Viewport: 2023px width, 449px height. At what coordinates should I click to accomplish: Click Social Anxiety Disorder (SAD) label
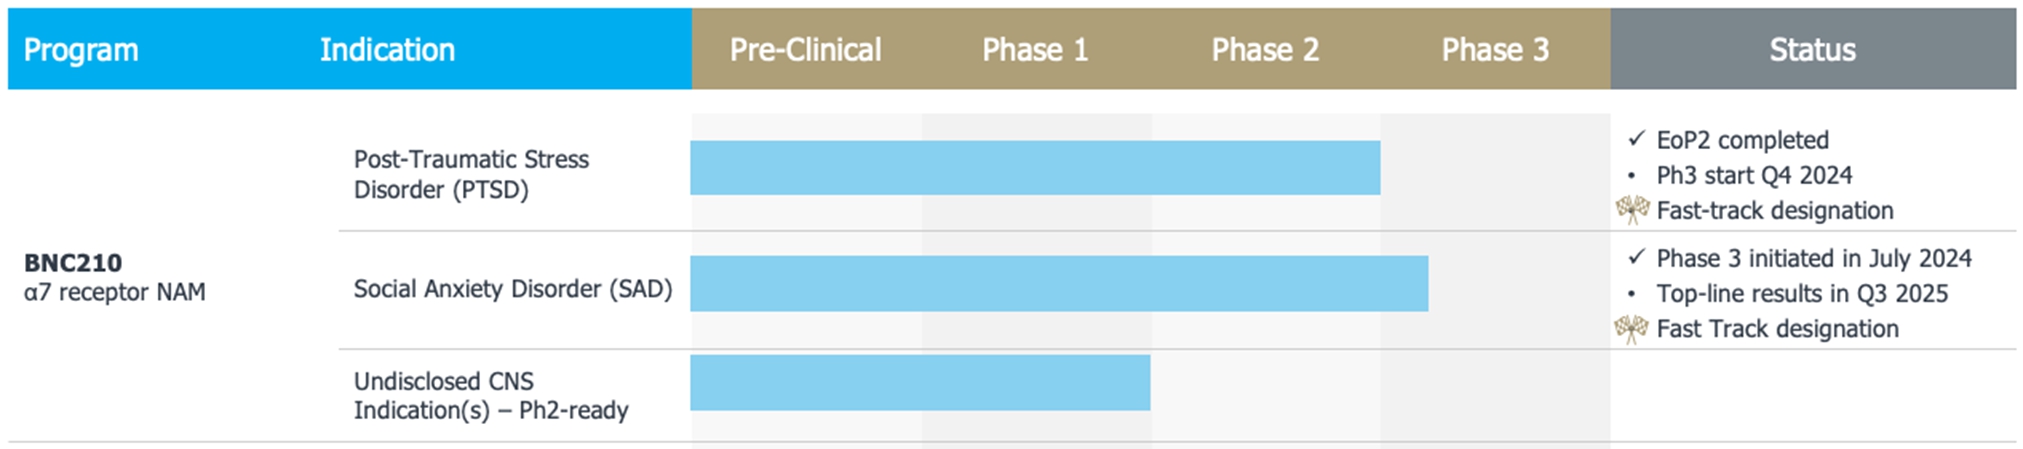pyautogui.click(x=512, y=289)
